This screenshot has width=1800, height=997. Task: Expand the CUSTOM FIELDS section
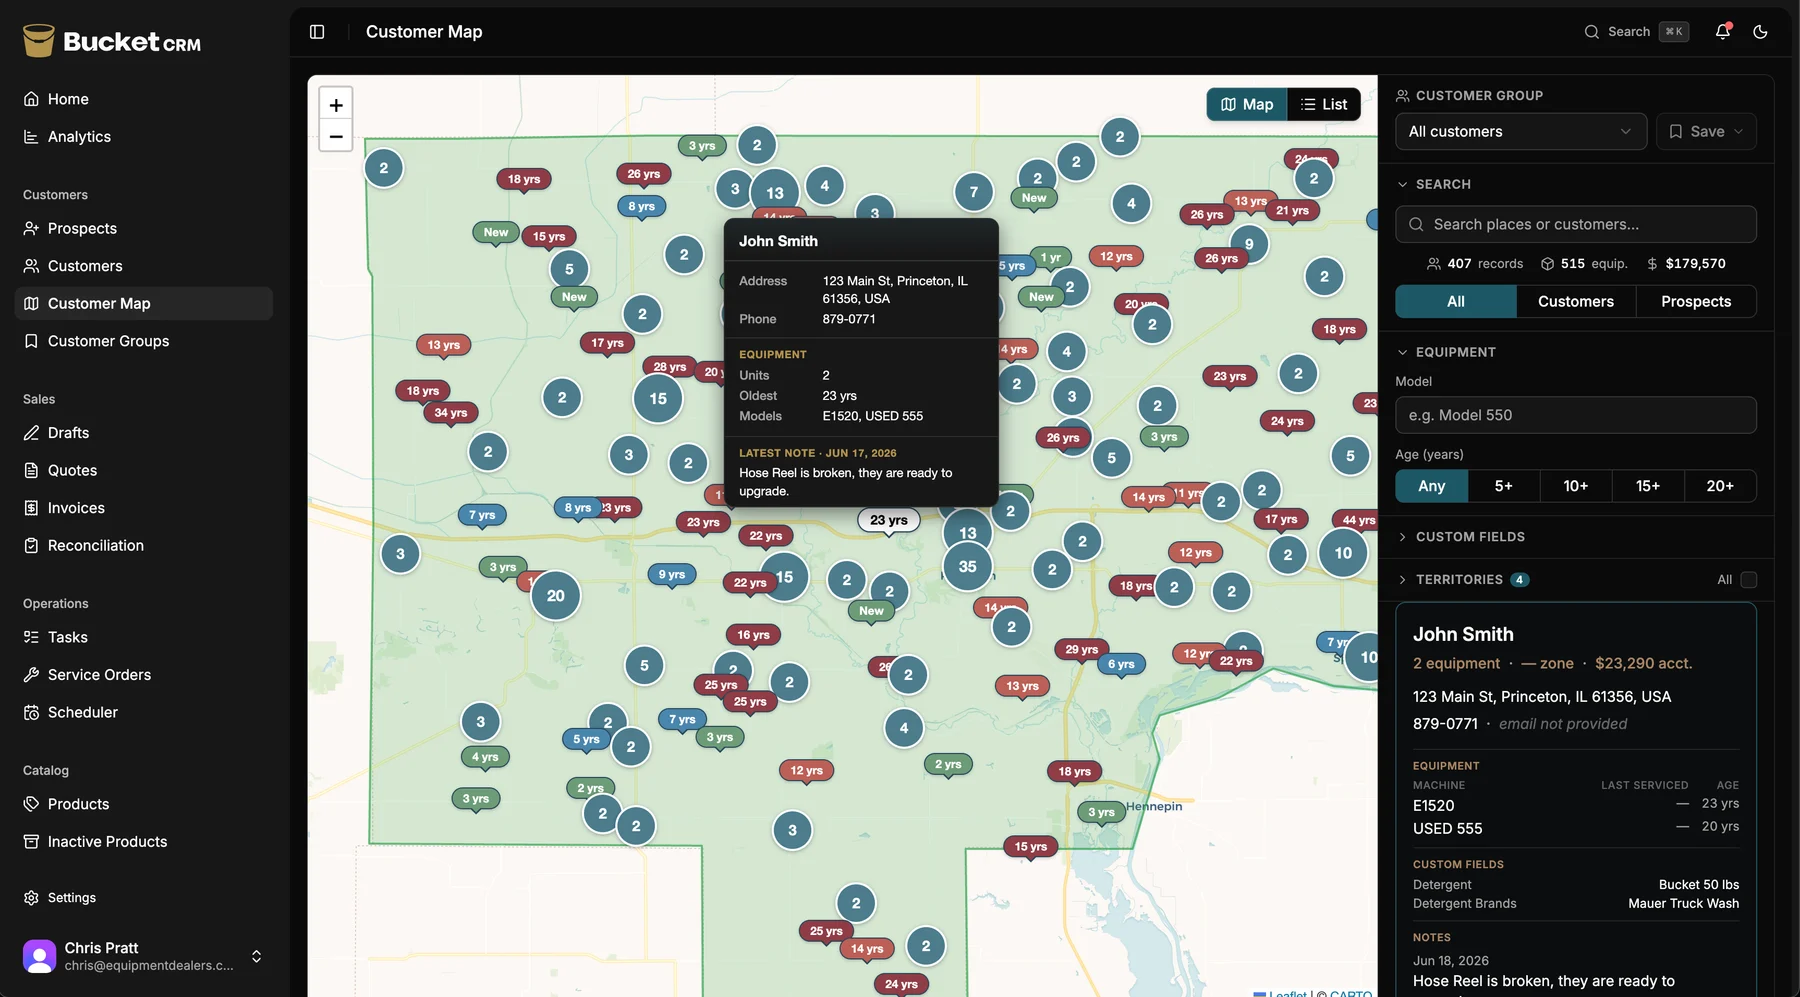point(1461,537)
